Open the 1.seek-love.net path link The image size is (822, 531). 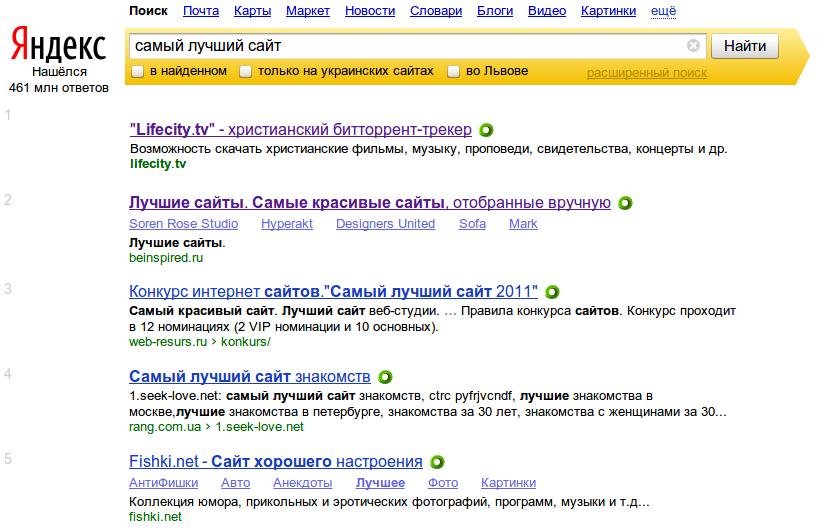pos(259,427)
